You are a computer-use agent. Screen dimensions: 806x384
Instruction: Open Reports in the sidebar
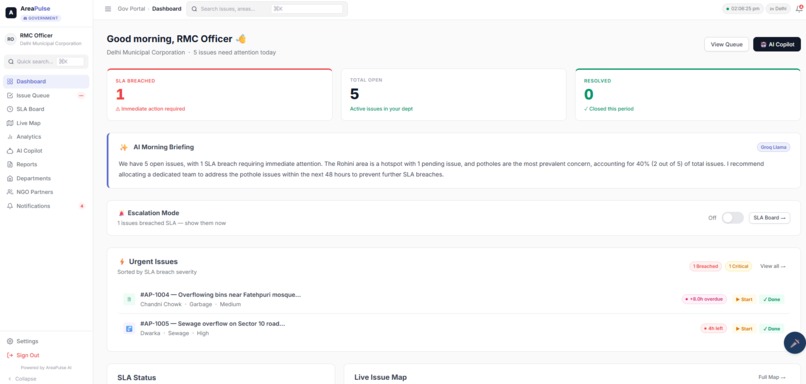click(46, 164)
